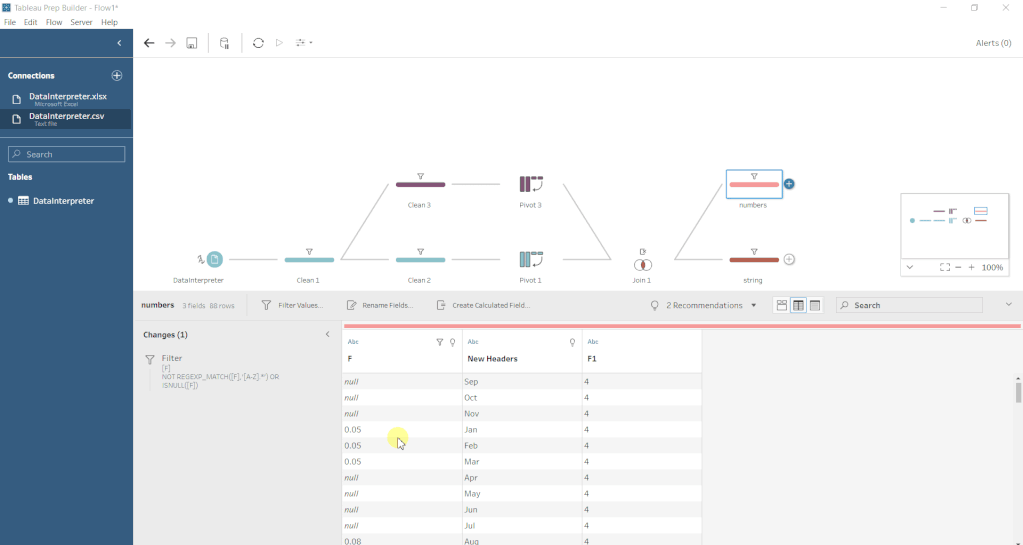
Task: Change data type Abc of F column
Action: coord(353,342)
